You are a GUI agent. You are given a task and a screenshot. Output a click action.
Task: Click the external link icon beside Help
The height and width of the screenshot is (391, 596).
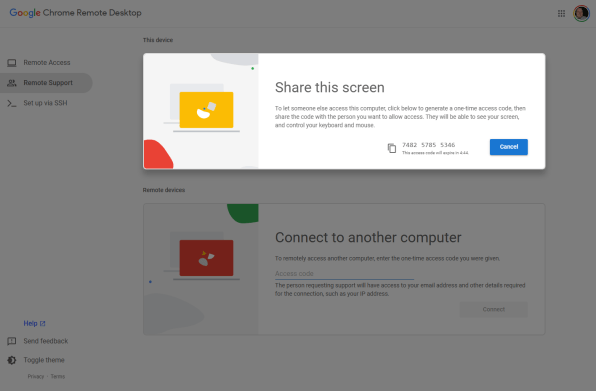pyautogui.click(x=43, y=323)
